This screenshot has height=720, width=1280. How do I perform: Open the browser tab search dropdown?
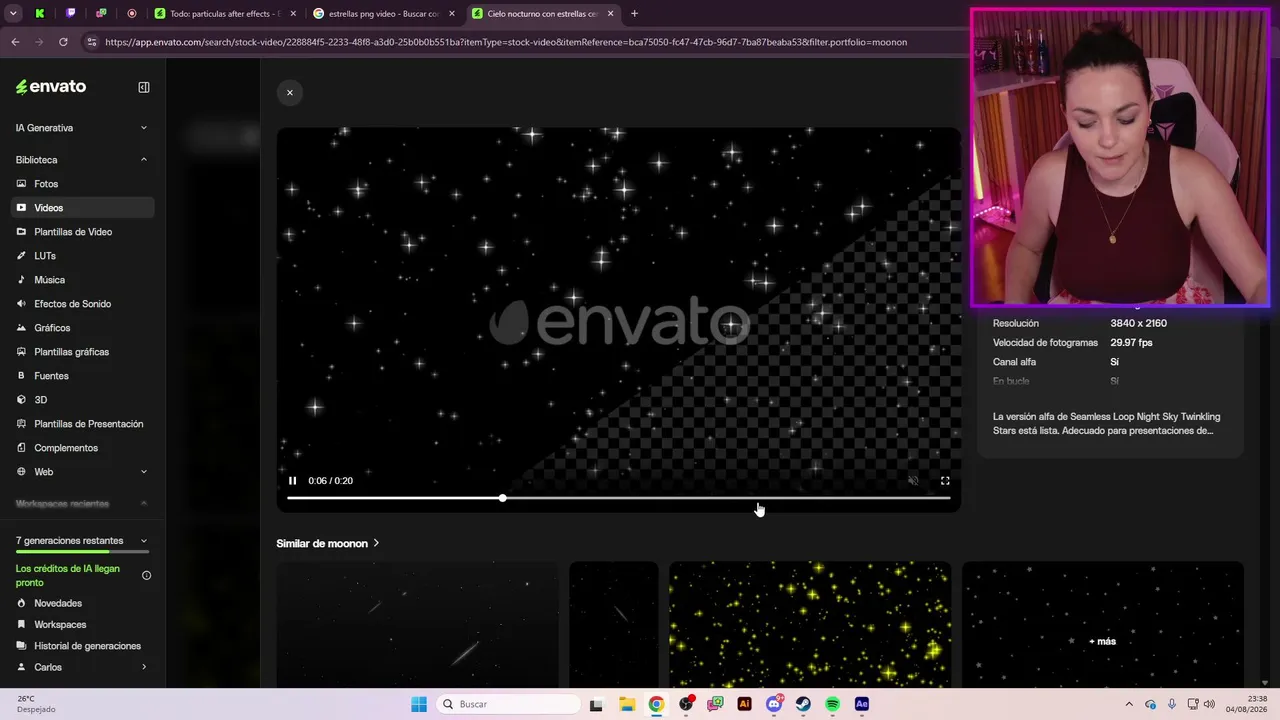pos(13,14)
